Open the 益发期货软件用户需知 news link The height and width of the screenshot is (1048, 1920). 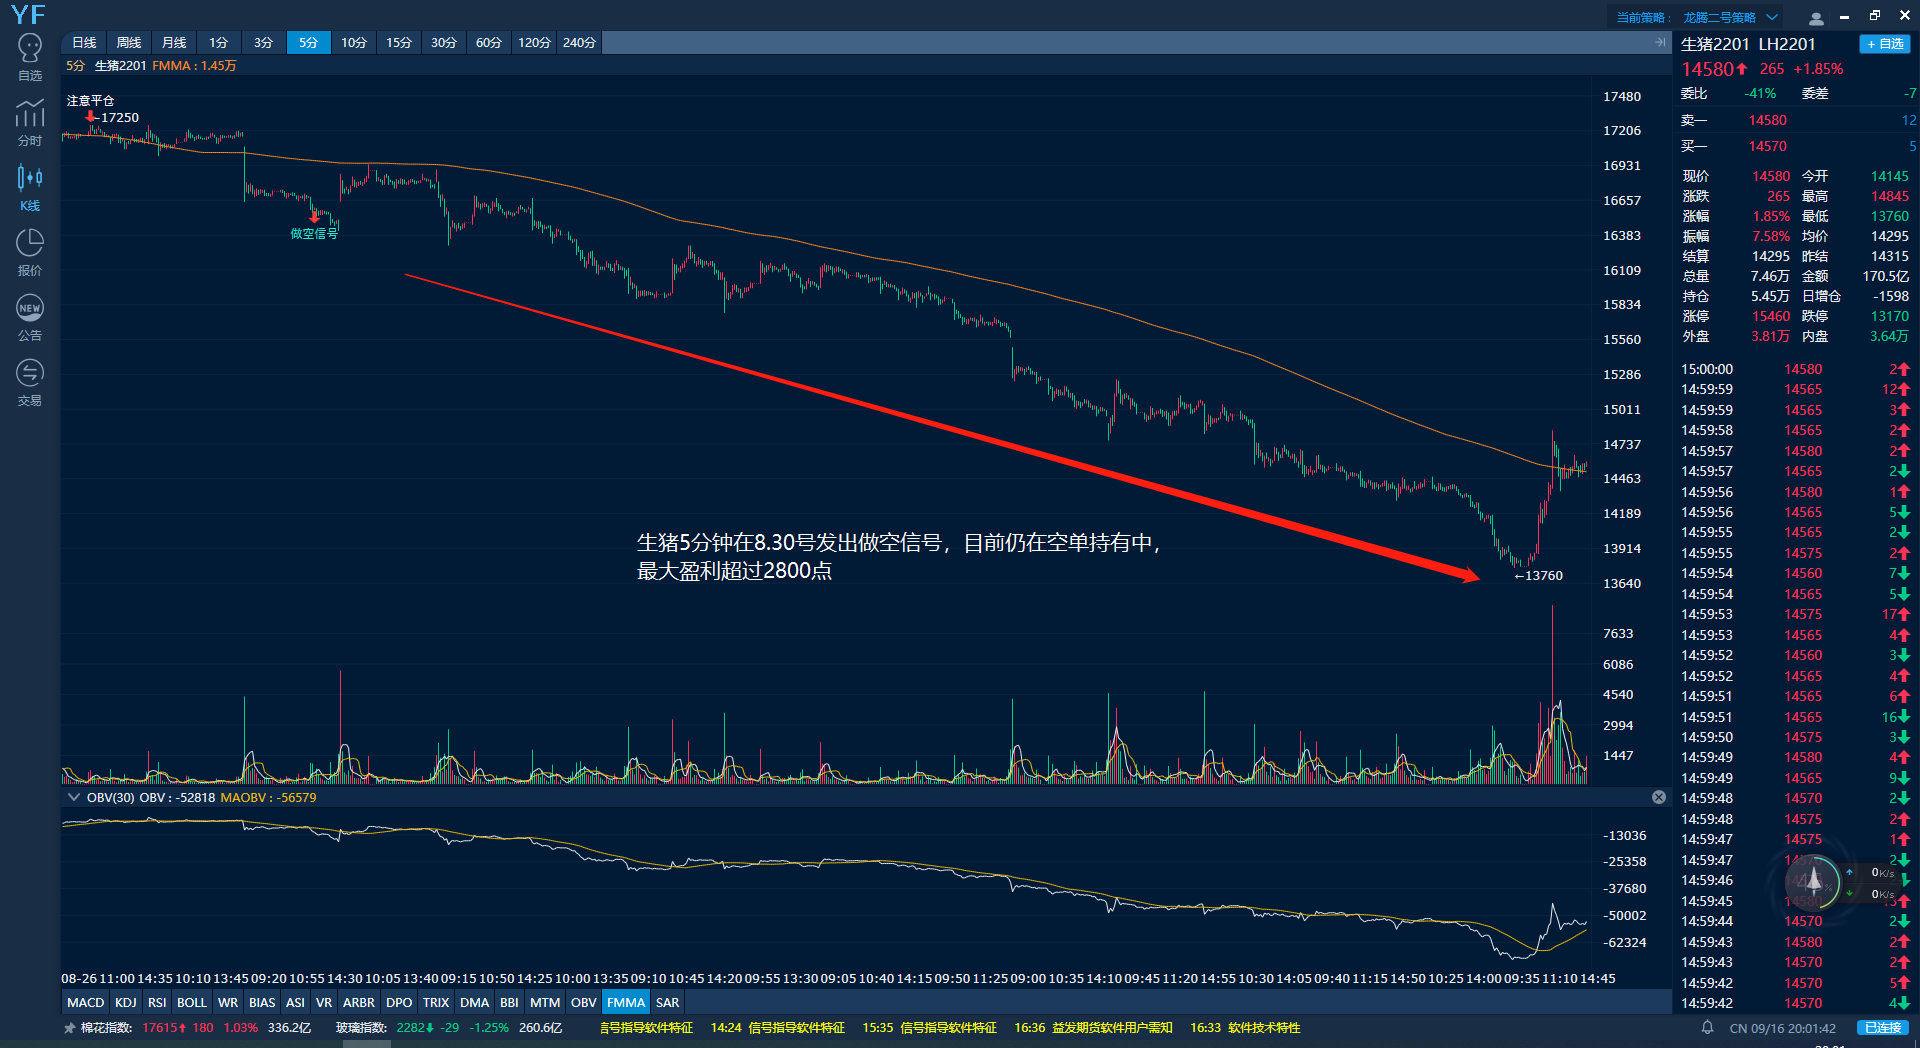[1111, 1028]
